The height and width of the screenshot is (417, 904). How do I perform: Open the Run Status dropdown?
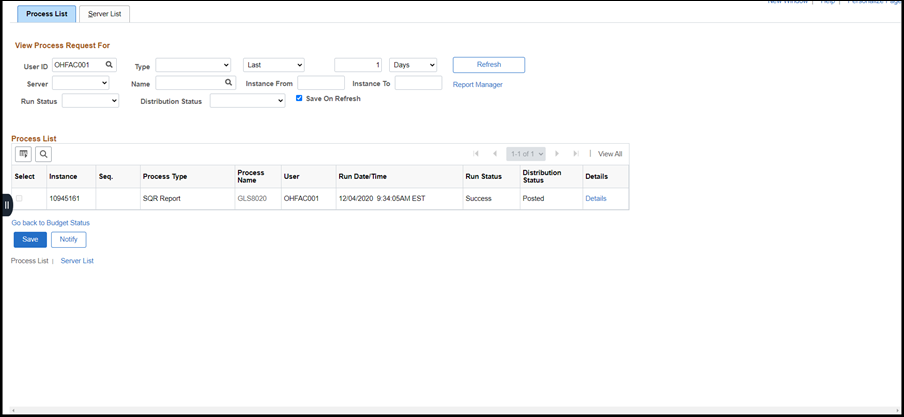tap(90, 101)
